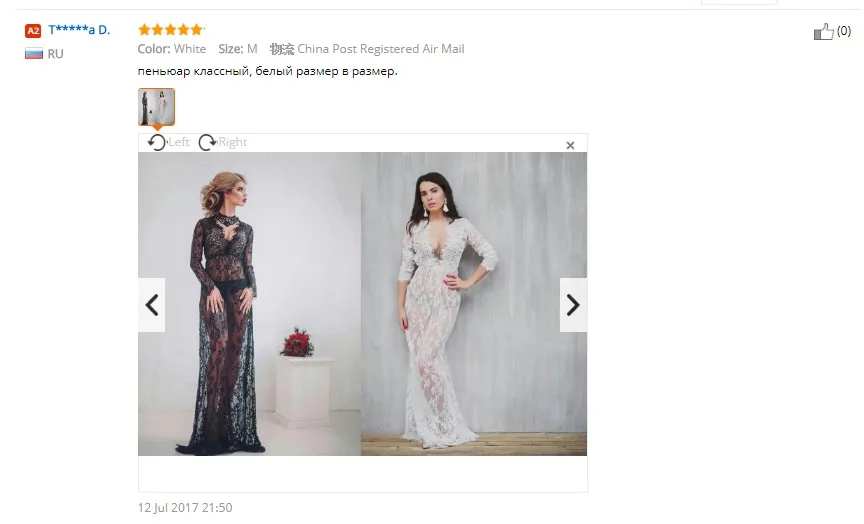
Task: Click the black lace dress photo
Action: click(250, 304)
